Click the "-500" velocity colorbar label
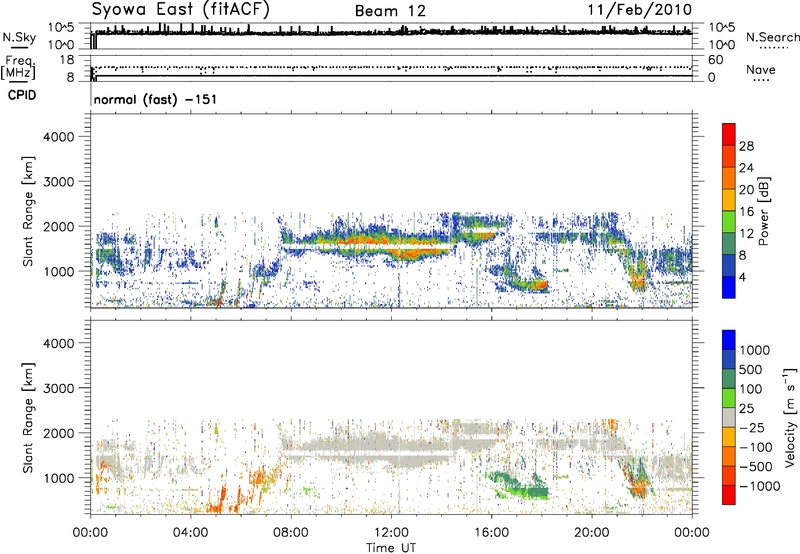 click(756, 467)
